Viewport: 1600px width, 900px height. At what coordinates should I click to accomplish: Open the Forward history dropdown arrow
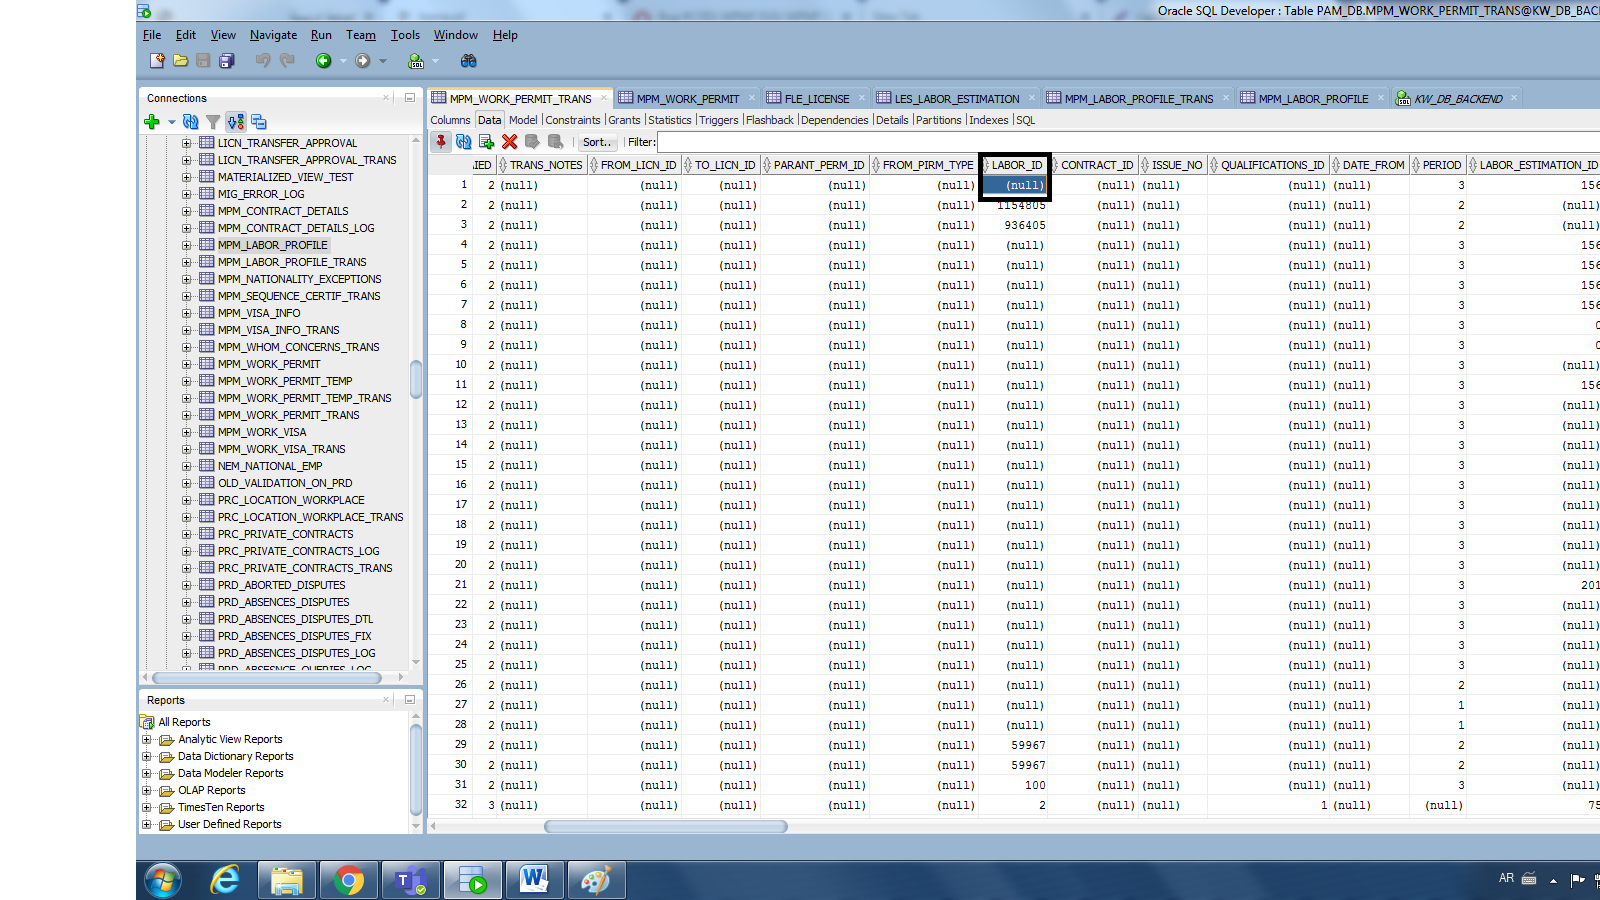[383, 62]
